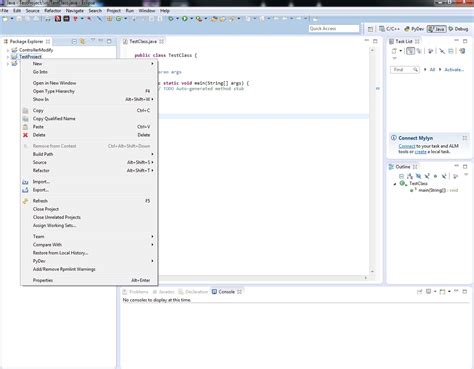Click the Synchronize Changed icon in Task List
The width and height of the screenshot is (474, 369).
coord(462,51)
